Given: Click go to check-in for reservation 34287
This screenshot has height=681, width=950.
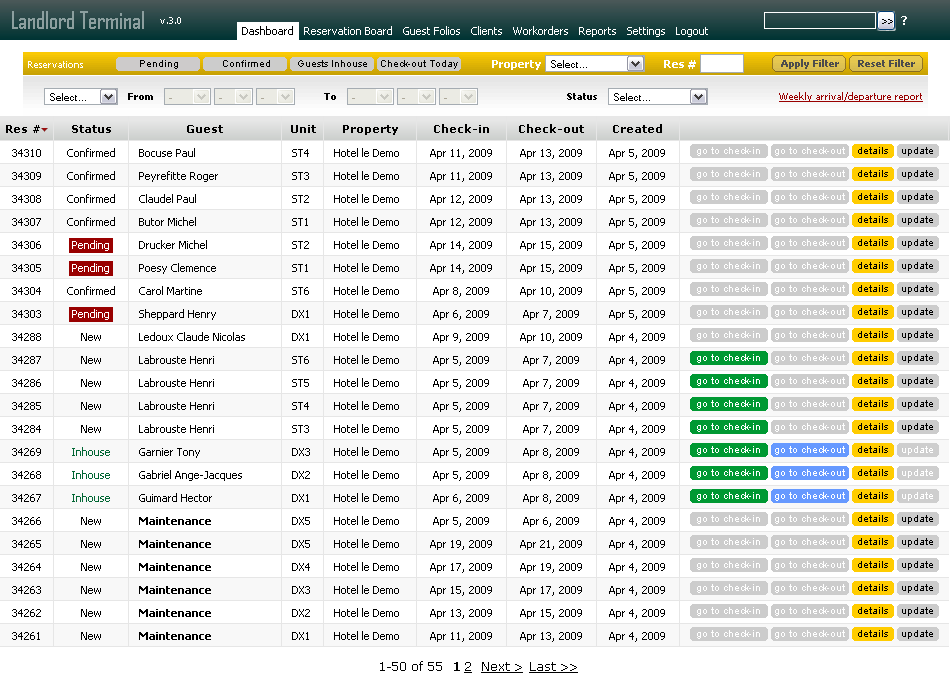Looking at the screenshot, I should [x=728, y=358].
